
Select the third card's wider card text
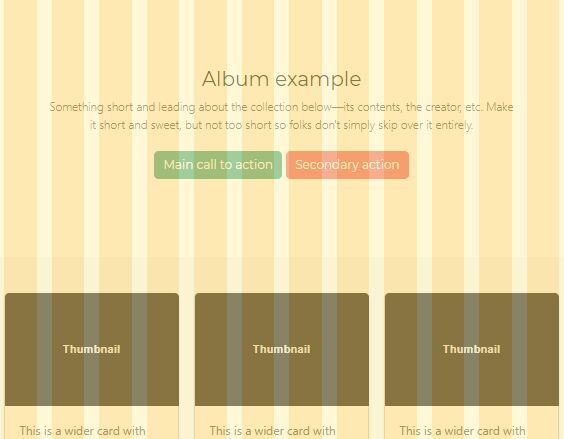point(462,431)
